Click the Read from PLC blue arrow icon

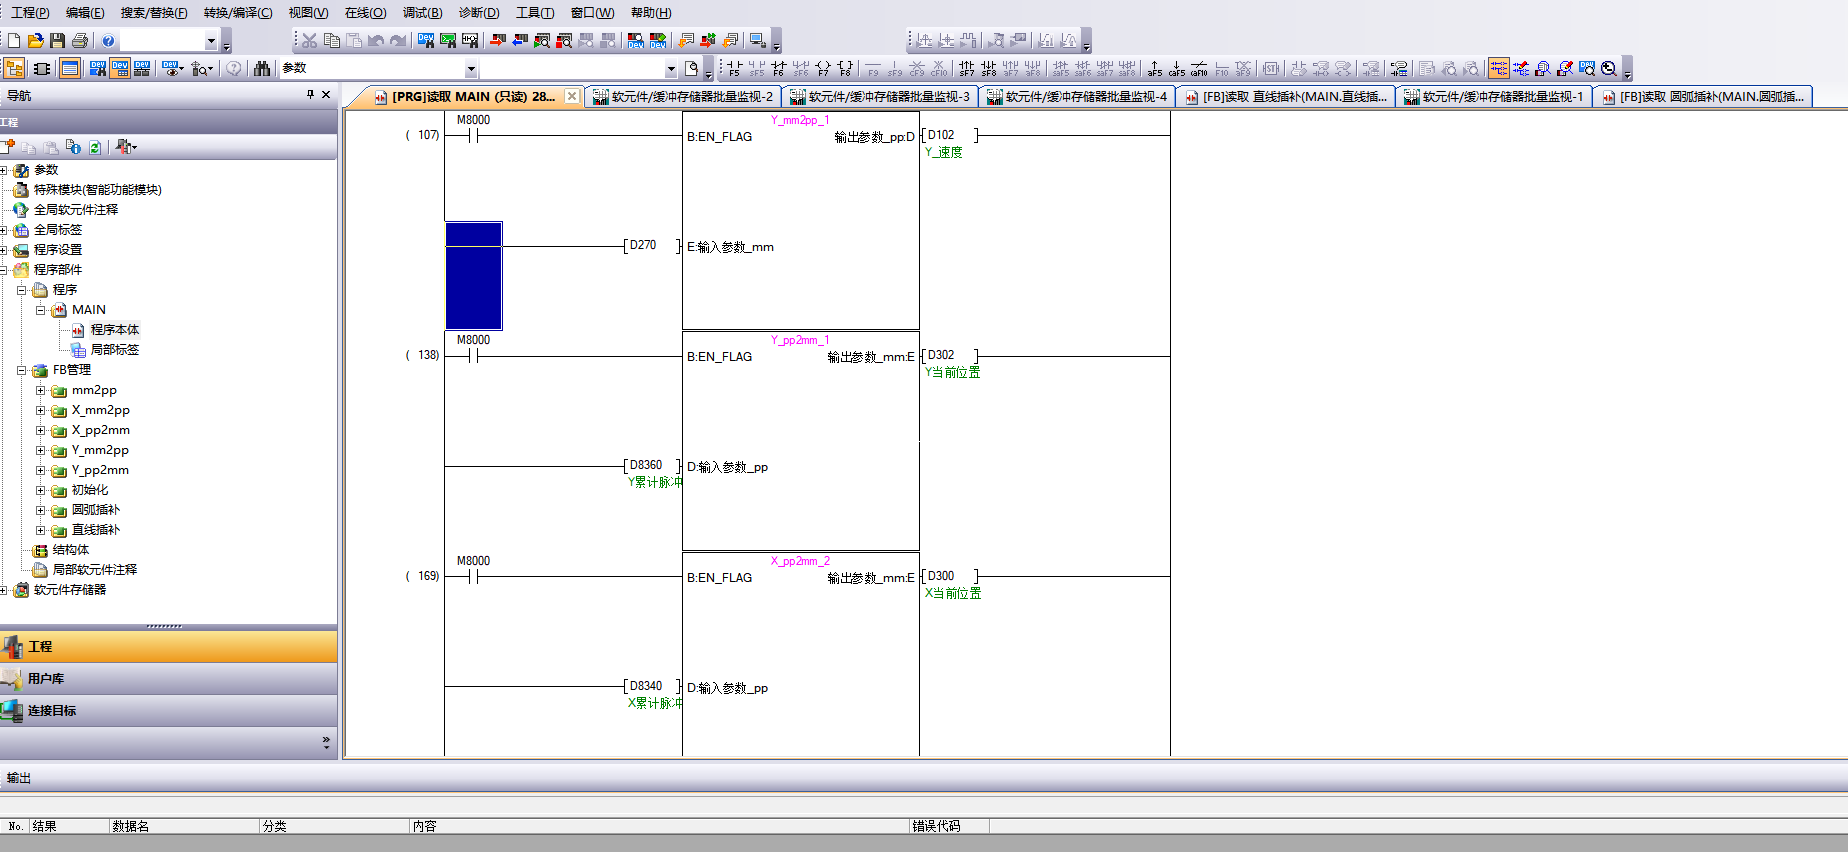click(x=520, y=41)
